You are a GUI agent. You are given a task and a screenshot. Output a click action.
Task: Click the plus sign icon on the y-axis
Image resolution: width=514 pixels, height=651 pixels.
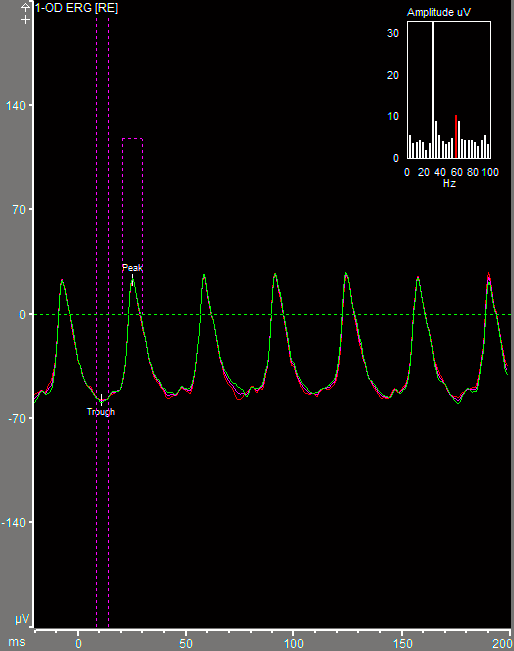(x=26, y=20)
